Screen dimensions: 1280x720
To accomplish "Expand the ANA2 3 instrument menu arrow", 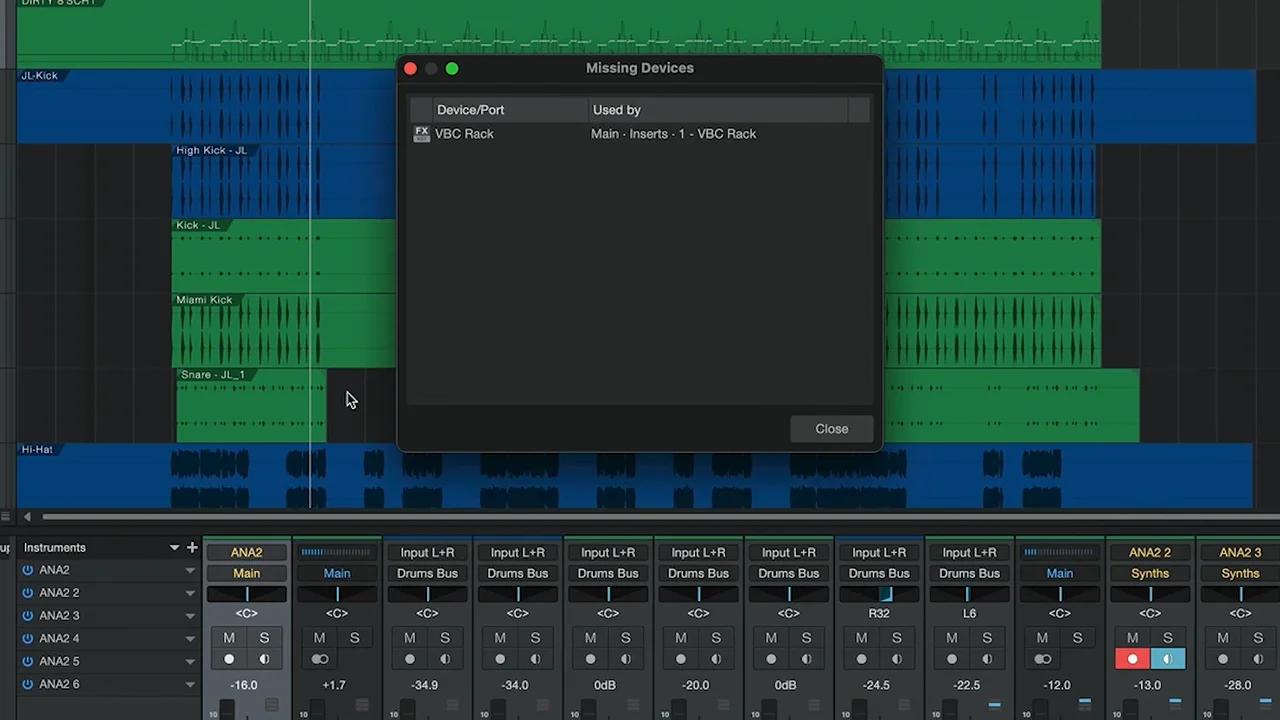I will coord(190,616).
